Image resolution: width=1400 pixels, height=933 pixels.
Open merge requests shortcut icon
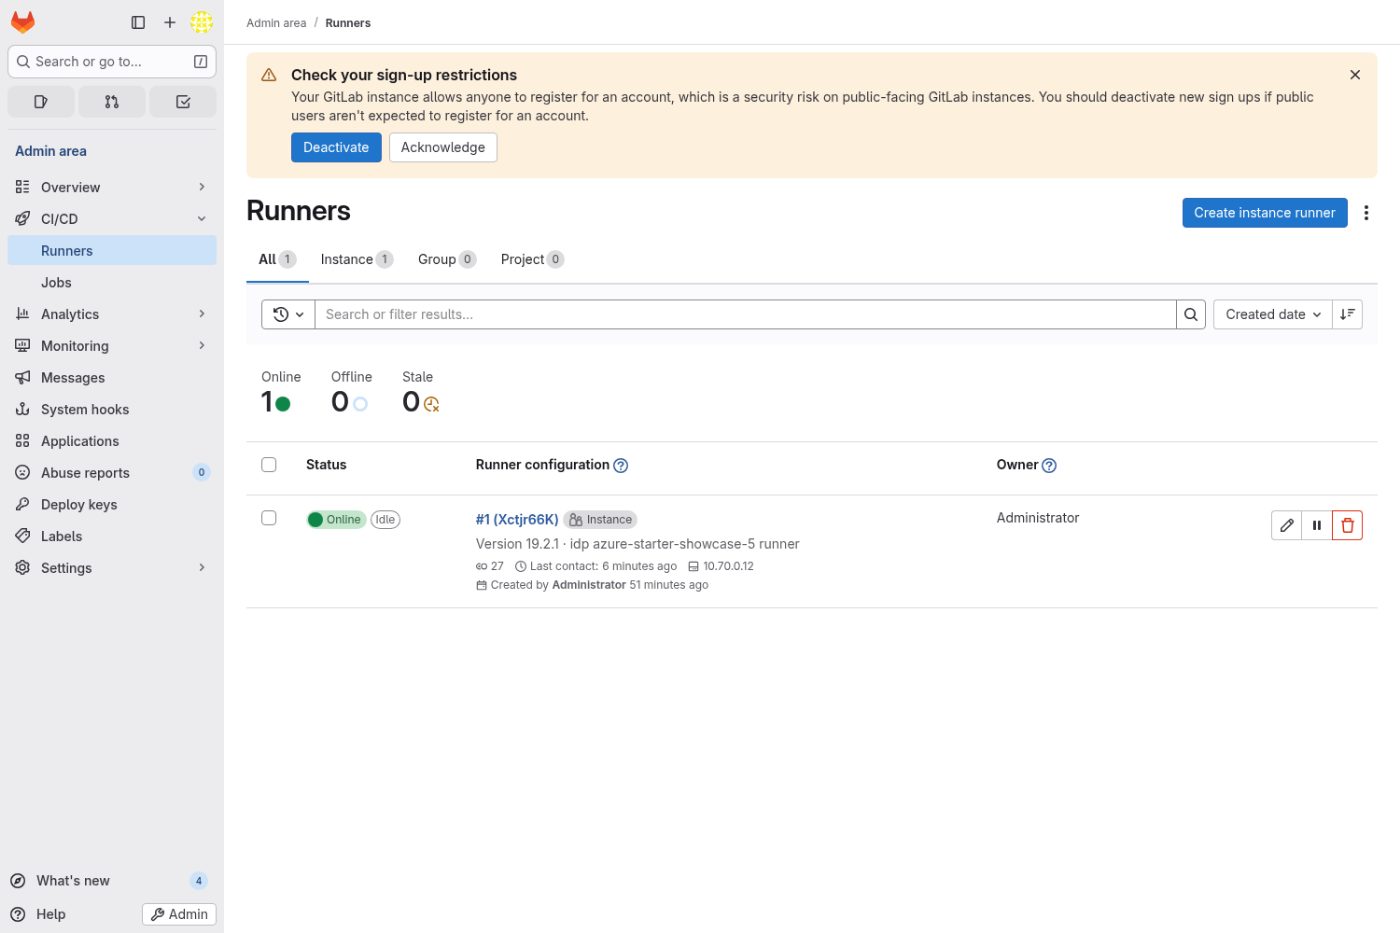click(112, 101)
